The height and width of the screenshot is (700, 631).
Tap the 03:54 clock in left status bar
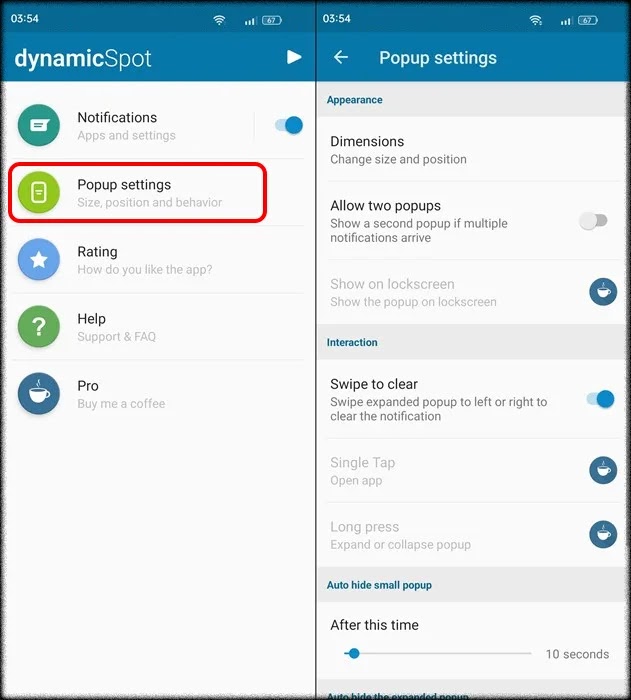[25, 19]
